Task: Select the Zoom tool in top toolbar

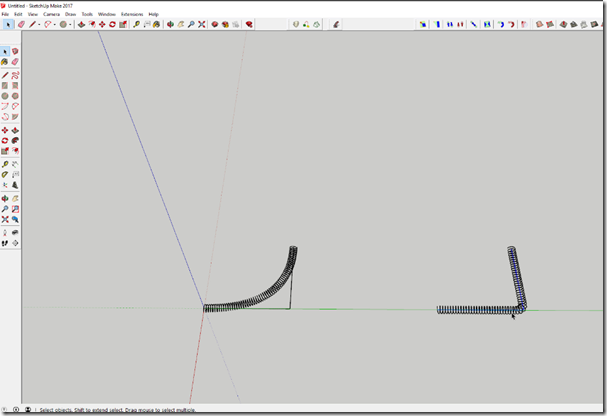Action: pos(191,24)
